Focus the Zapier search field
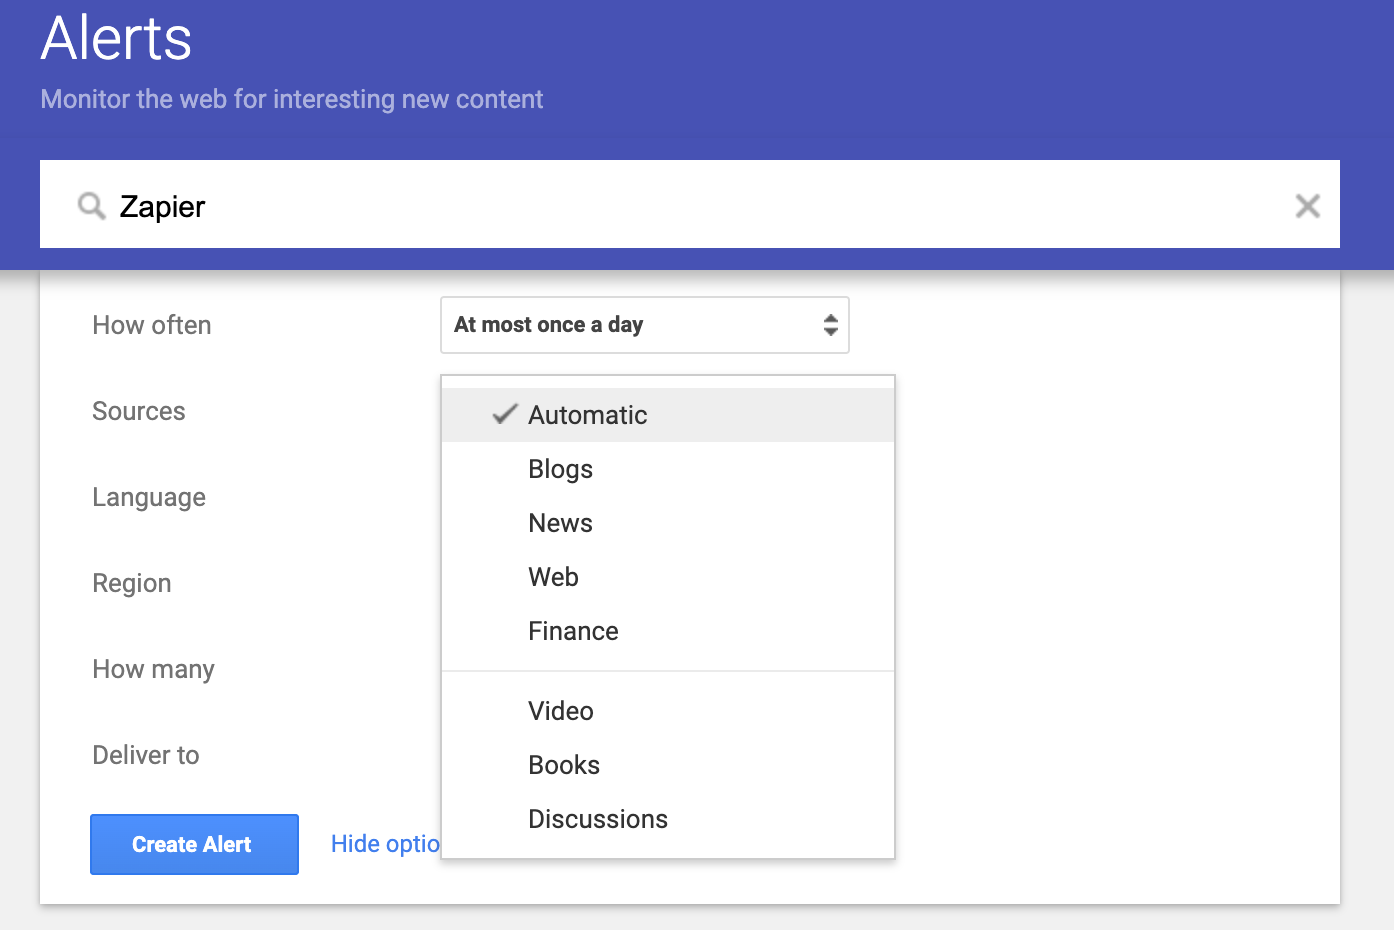 pyautogui.click(x=690, y=204)
